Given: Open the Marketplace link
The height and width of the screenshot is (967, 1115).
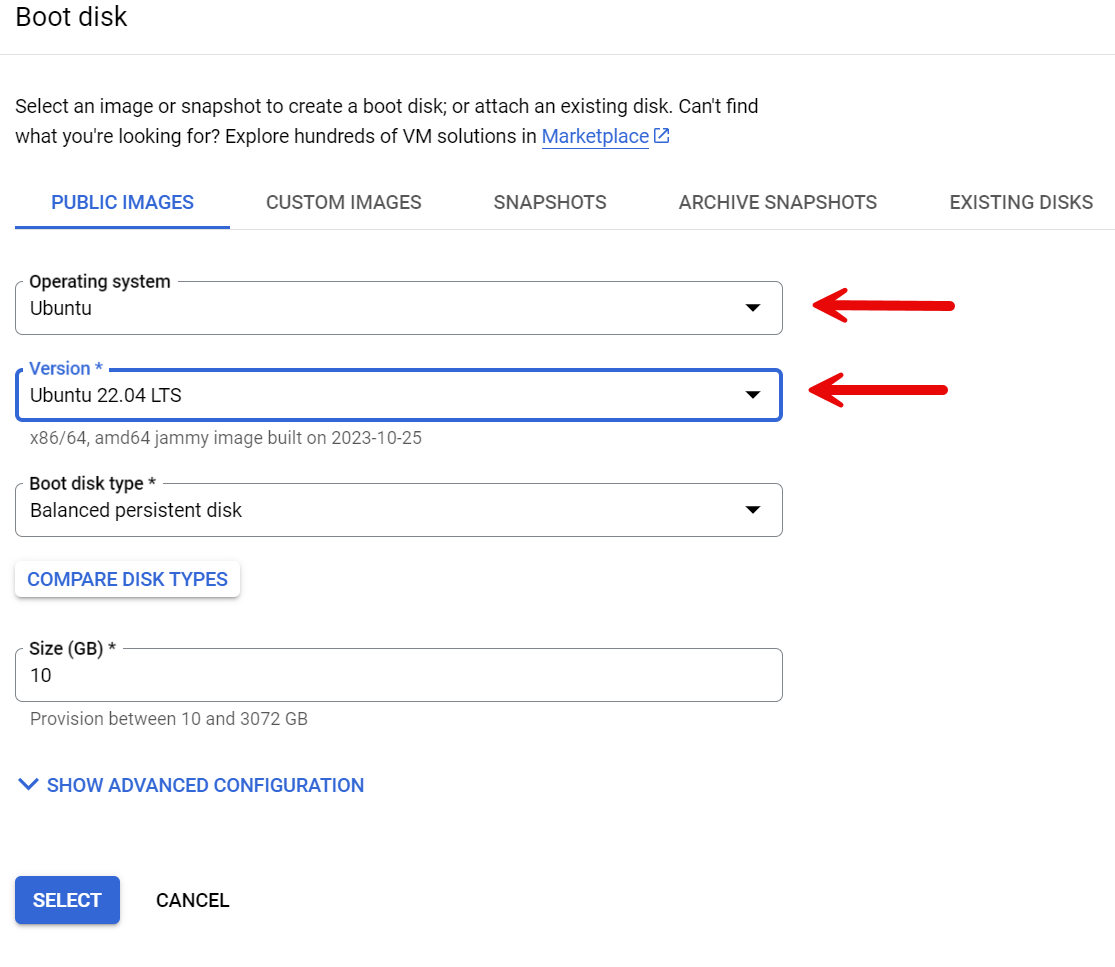Looking at the screenshot, I should [x=594, y=136].
